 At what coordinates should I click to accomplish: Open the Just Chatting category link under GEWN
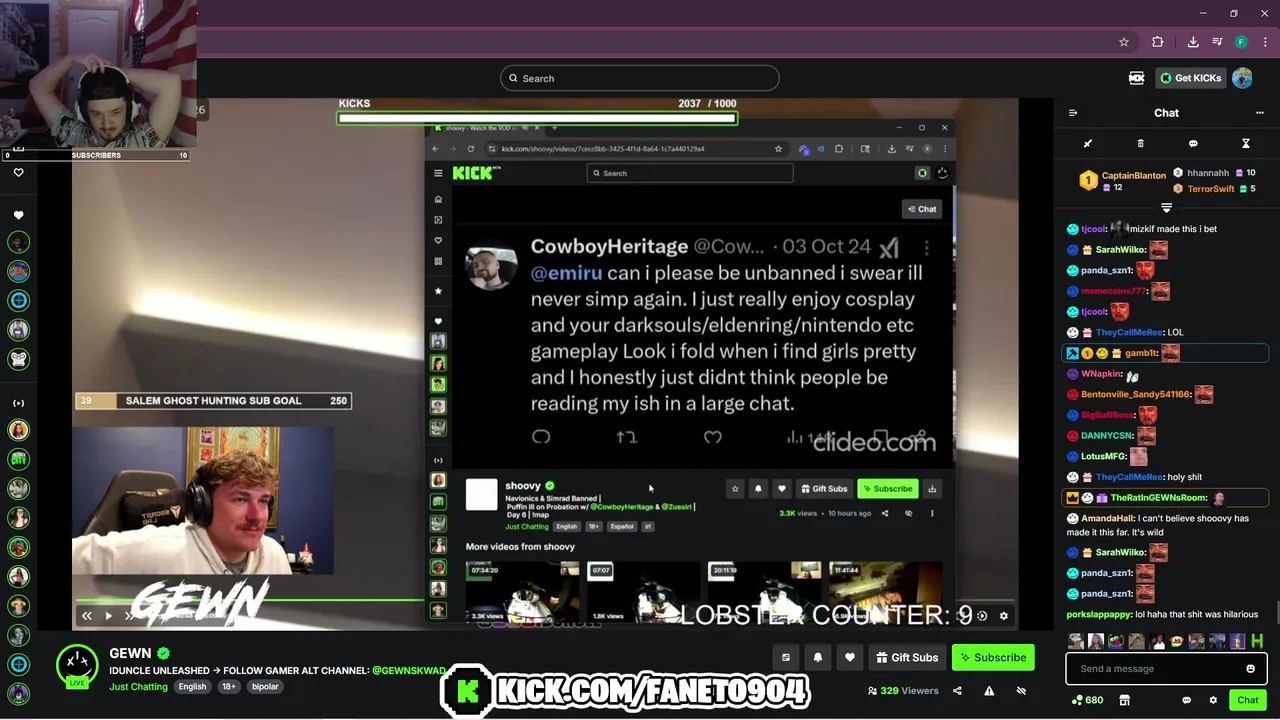pyautogui.click(x=138, y=687)
